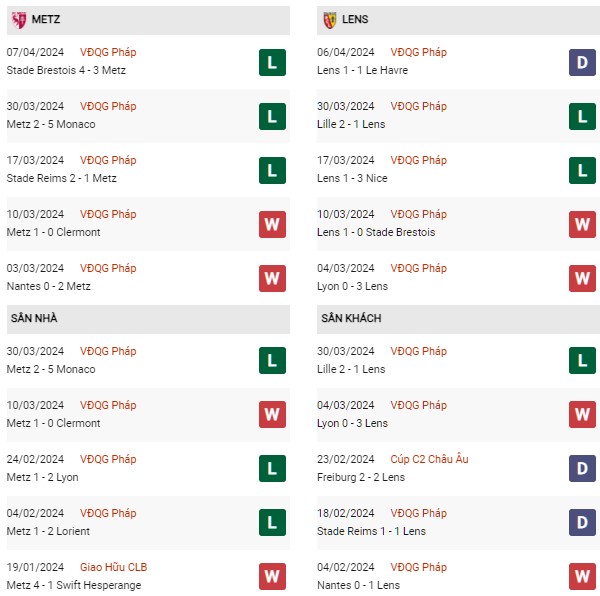Open VĐQG Pháp link for 07/04/2024 match
The height and width of the screenshot is (596, 600).
[108, 52]
